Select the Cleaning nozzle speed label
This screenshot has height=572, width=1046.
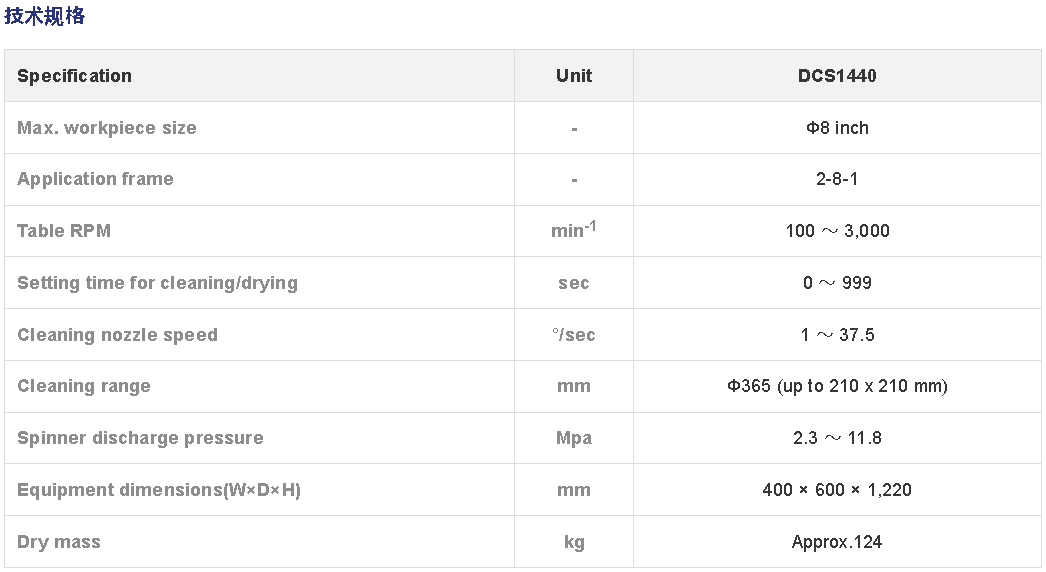(117, 335)
